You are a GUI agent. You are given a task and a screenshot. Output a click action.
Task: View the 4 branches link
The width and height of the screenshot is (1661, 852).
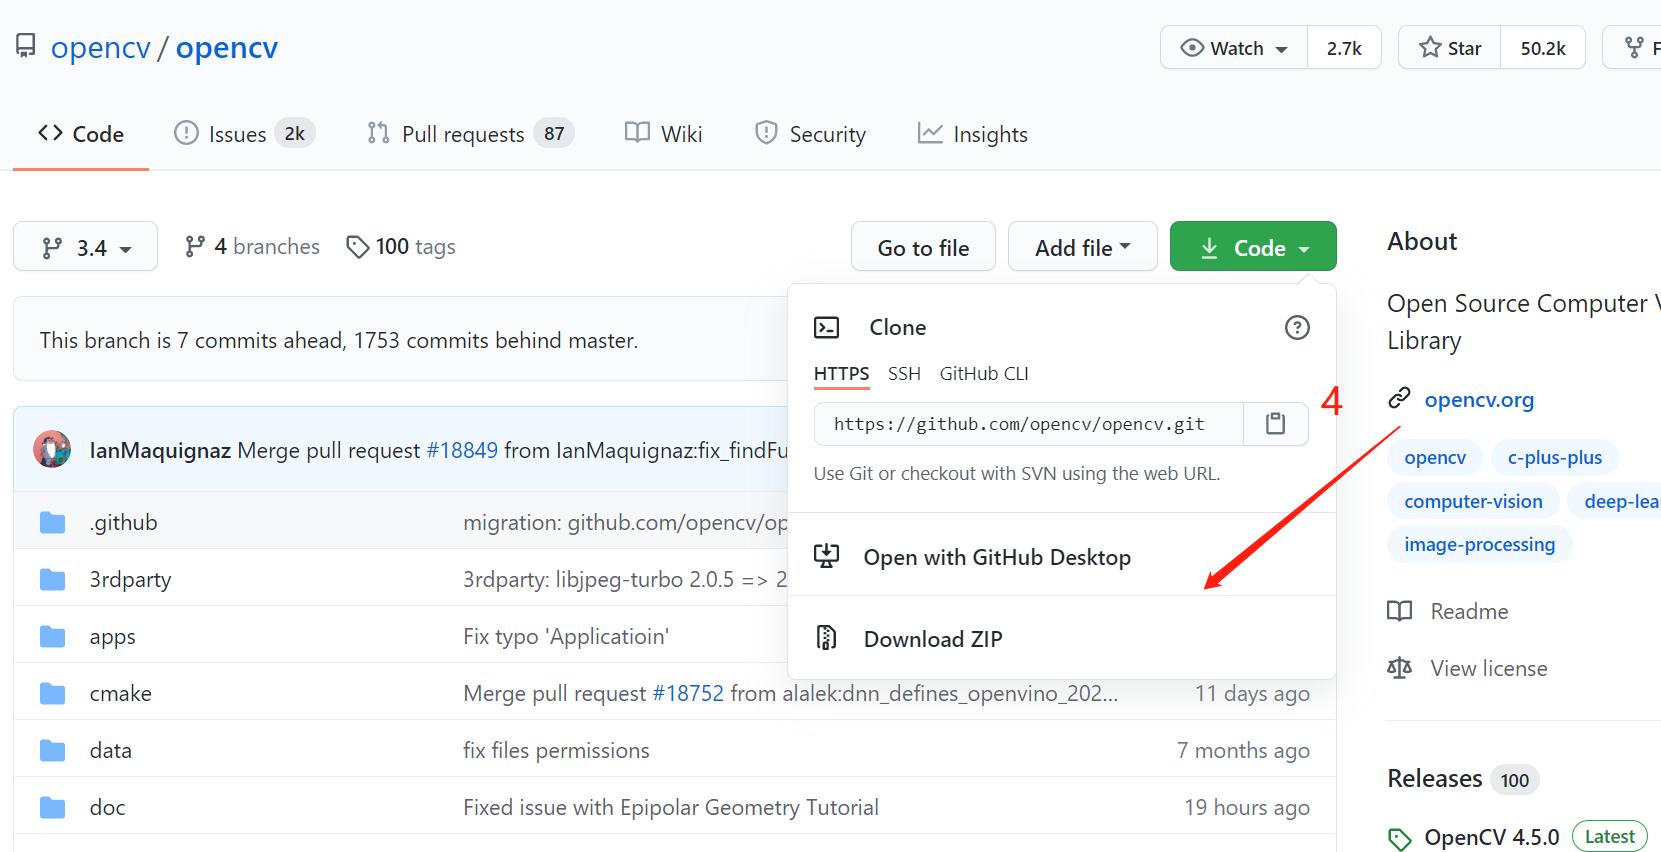pyautogui.click(x=252, y=246)
